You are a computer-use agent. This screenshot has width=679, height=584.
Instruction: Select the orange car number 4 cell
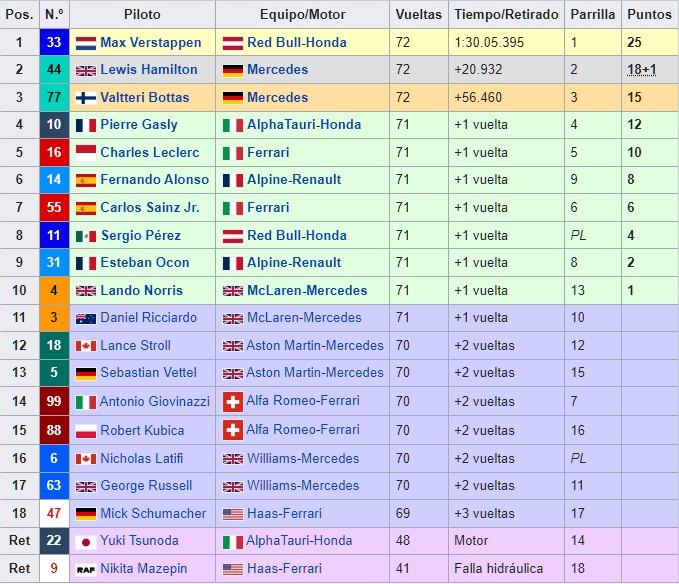pos(54,290)
